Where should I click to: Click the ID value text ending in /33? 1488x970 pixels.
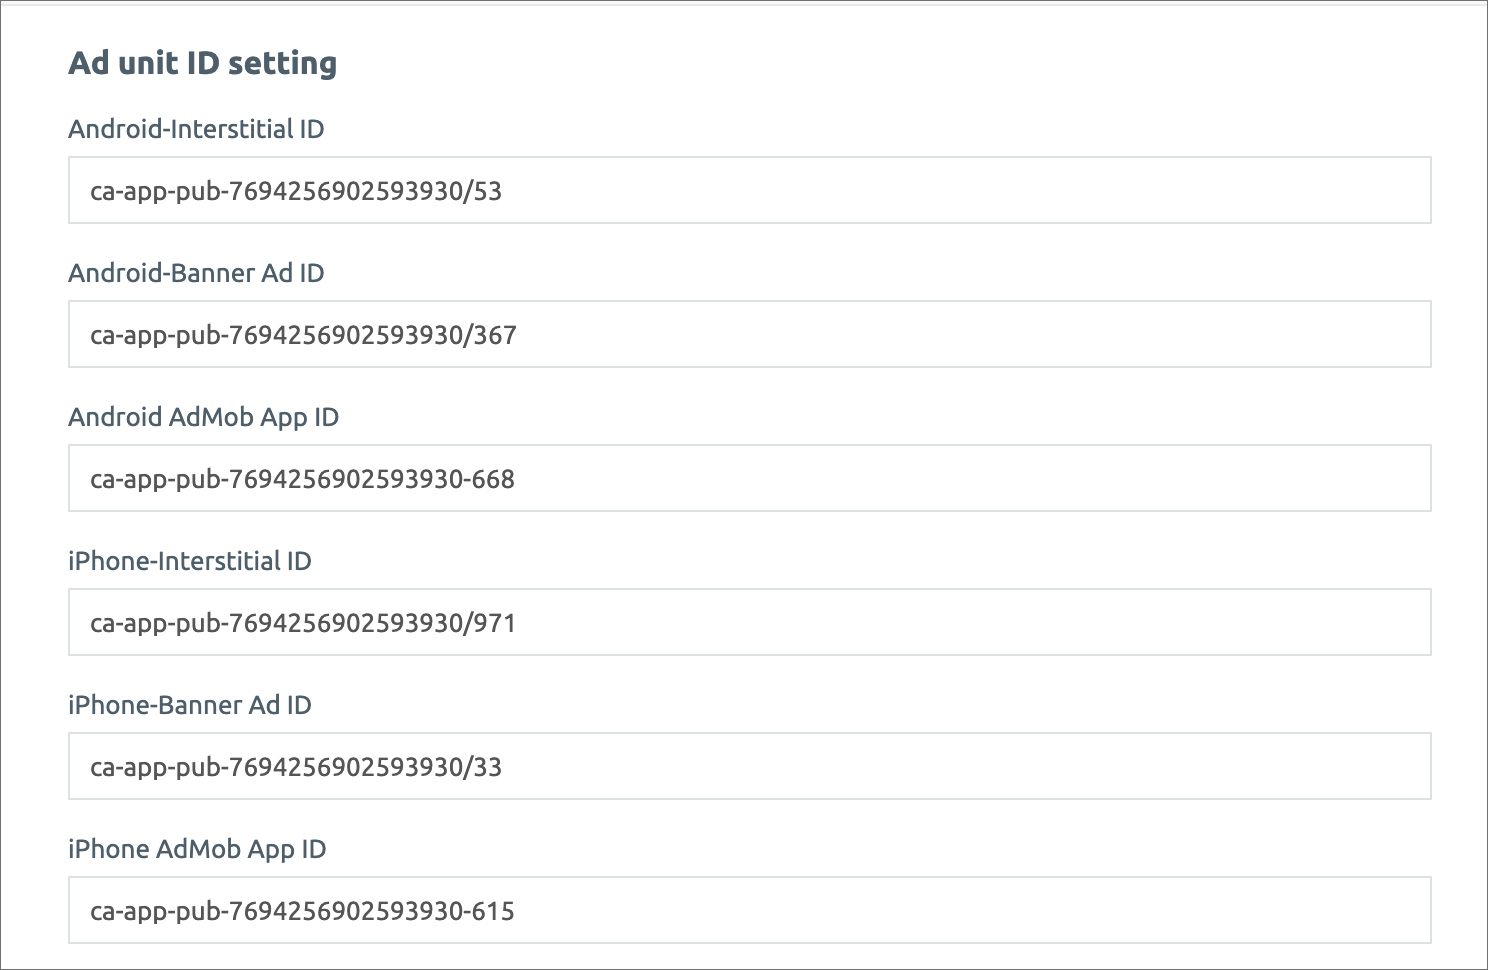pyautogui.click(x=296, y=767)
